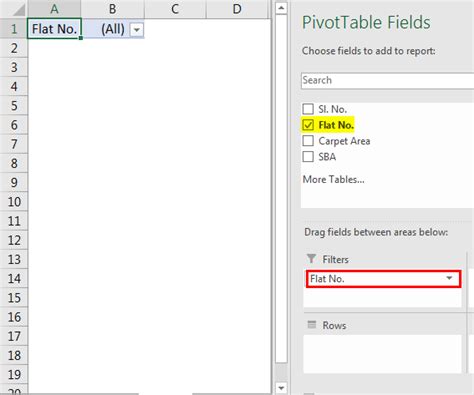Select row 19 header
Image resolution: width=474 pixels, height=395 pixels.
pyautogui.click(x=14, y=374)
